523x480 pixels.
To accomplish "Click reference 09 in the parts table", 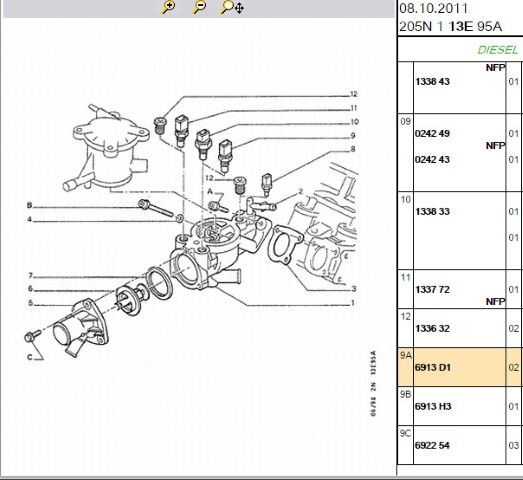I will [405, 122].
